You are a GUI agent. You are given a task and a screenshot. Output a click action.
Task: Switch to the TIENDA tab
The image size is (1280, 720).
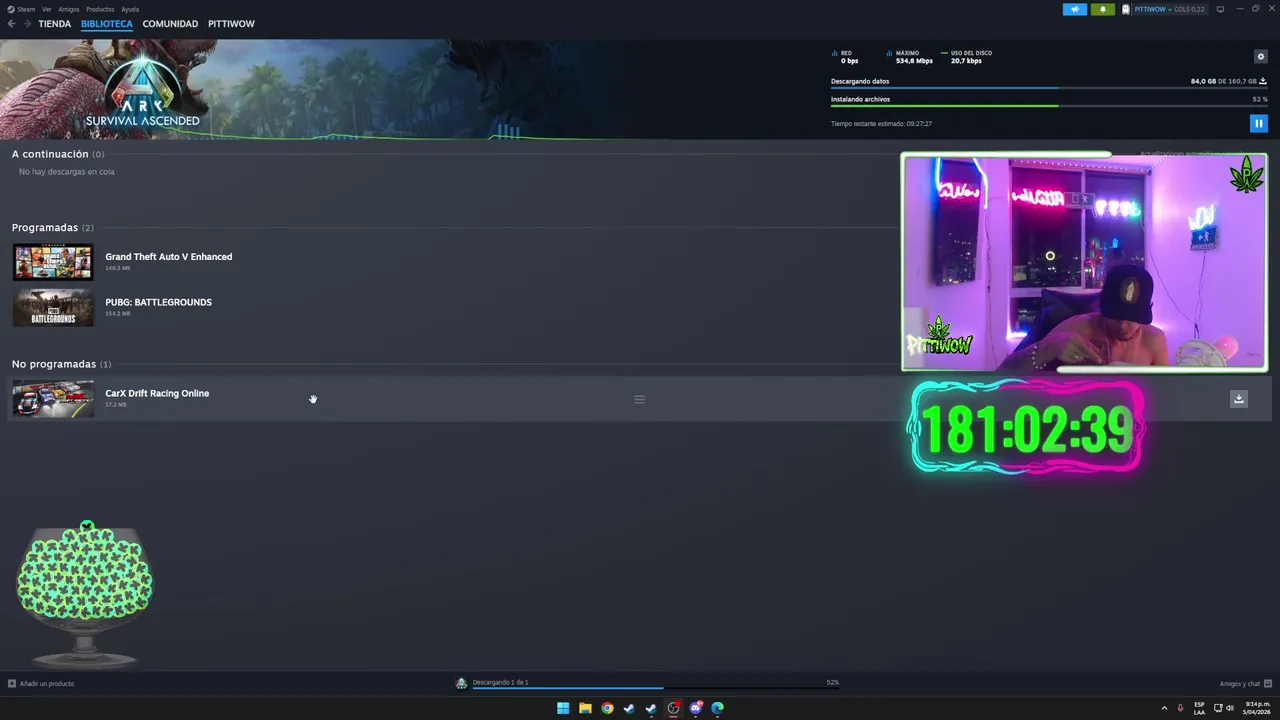pyautogui.click(x=54, y=24)
